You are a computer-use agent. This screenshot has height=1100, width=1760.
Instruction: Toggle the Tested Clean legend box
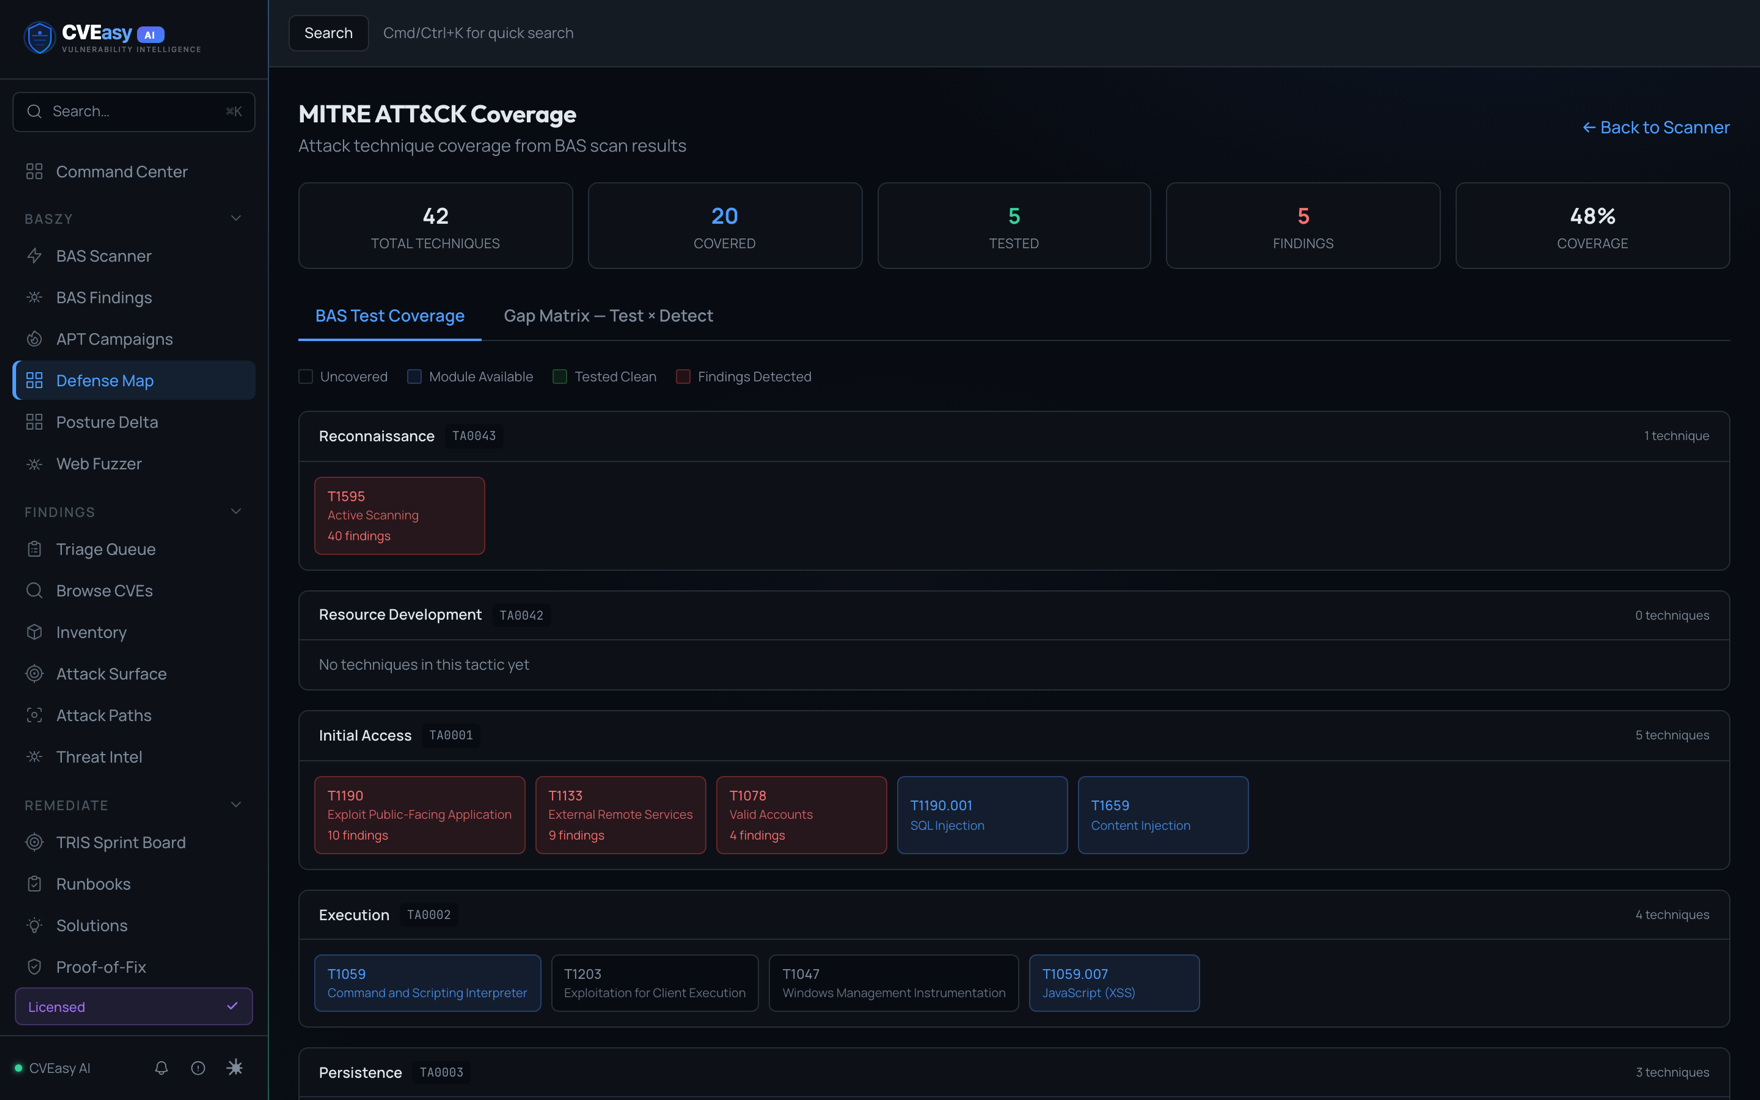point(560,377)
